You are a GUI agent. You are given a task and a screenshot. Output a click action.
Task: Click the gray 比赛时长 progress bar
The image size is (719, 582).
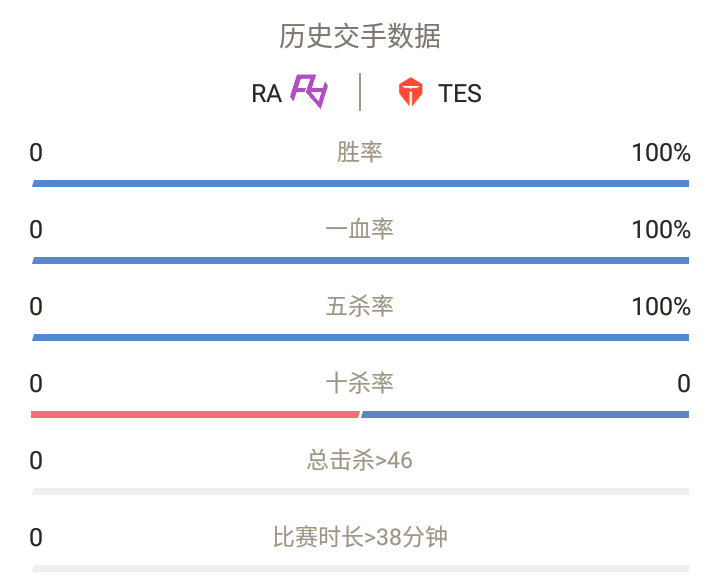coord(360,569)
